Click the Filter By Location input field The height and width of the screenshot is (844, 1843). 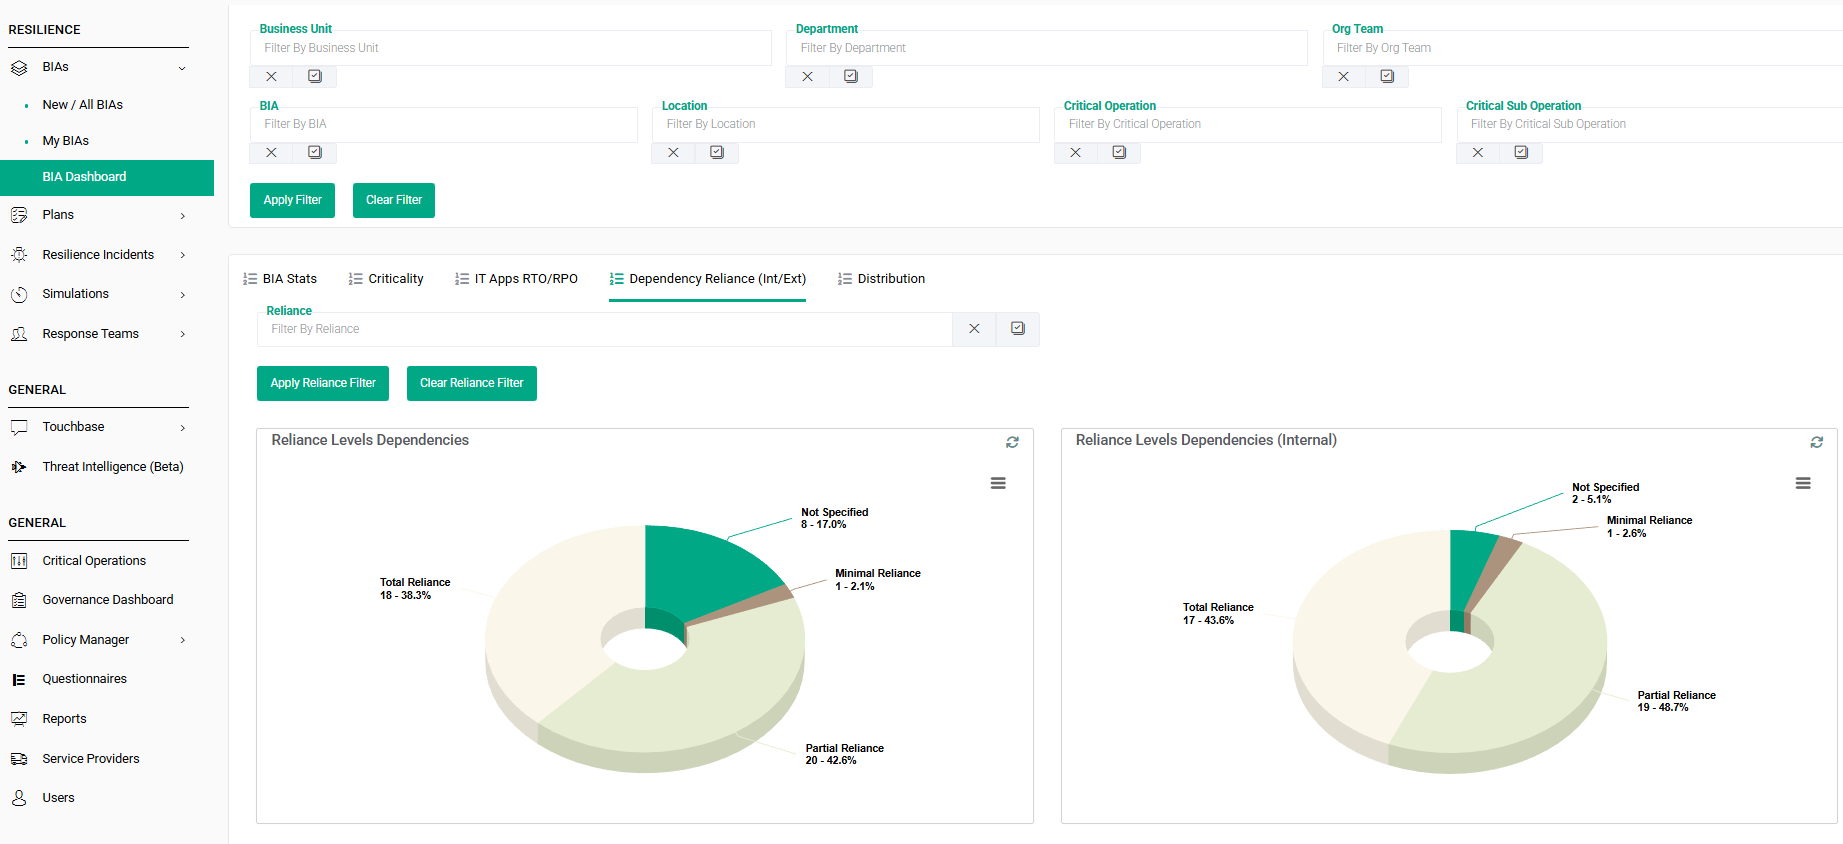click(x=846, y=124)
